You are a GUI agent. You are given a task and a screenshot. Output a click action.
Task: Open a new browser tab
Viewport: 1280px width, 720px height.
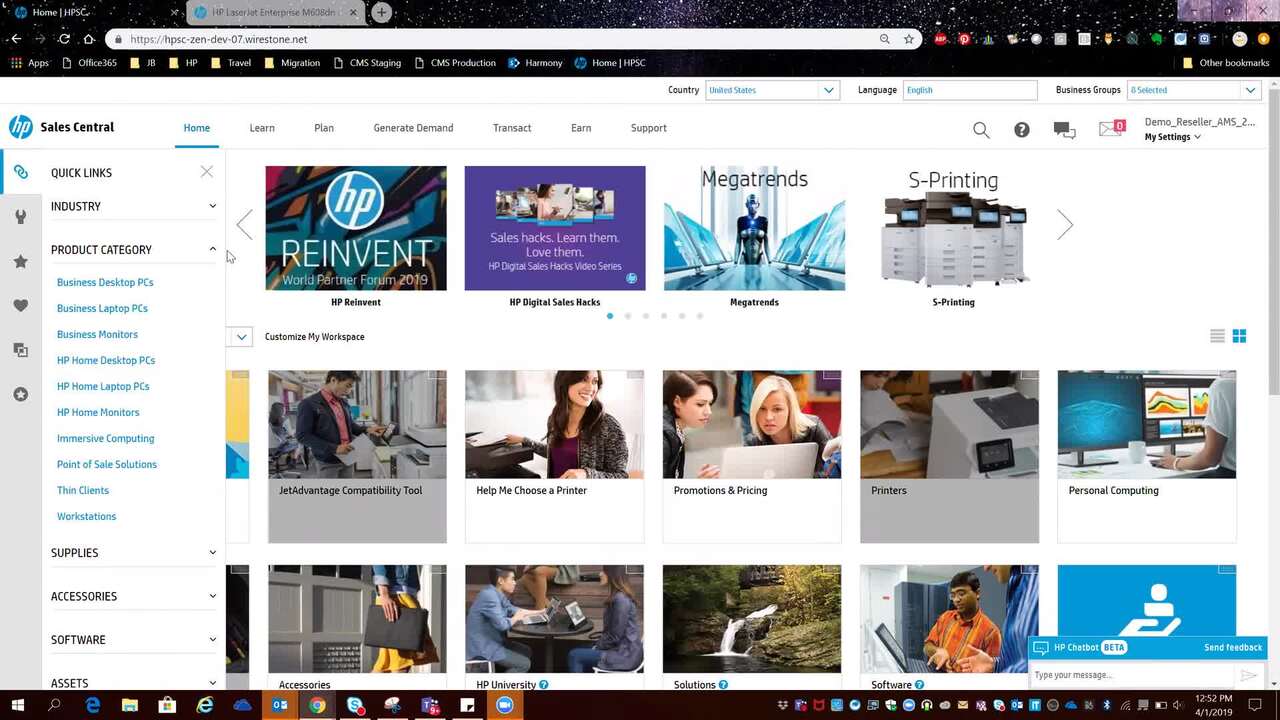click(381, 13)
